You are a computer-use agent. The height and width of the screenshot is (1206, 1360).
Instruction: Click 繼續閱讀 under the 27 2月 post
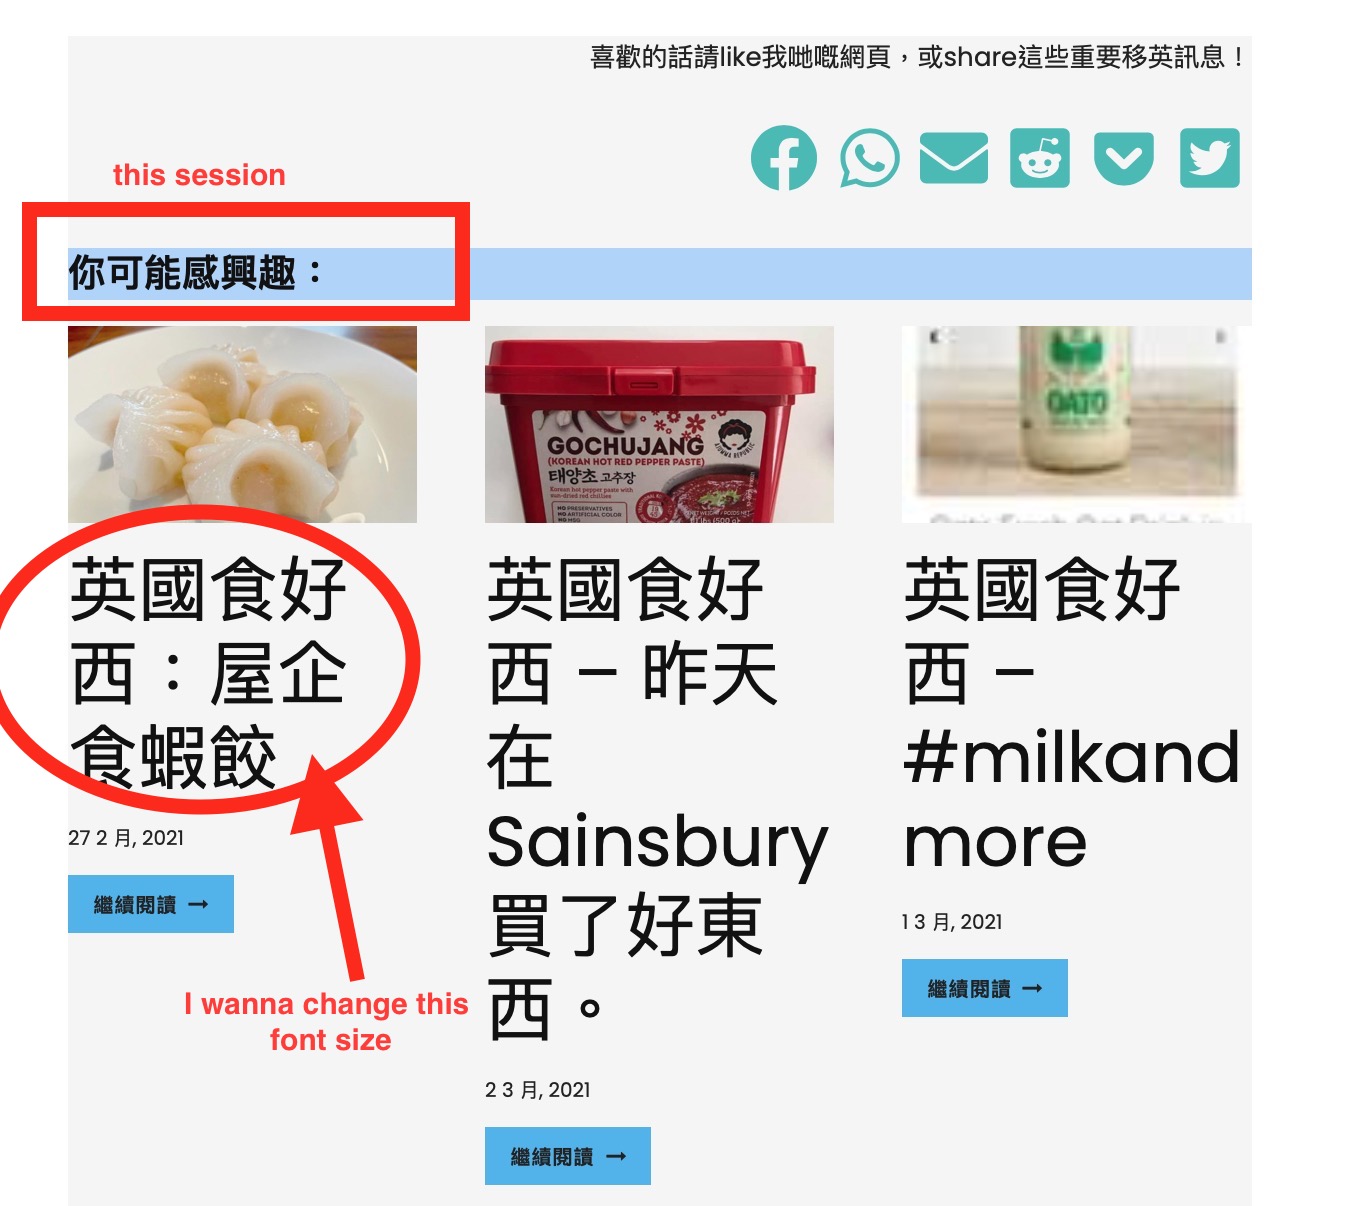tap(151, 904)
